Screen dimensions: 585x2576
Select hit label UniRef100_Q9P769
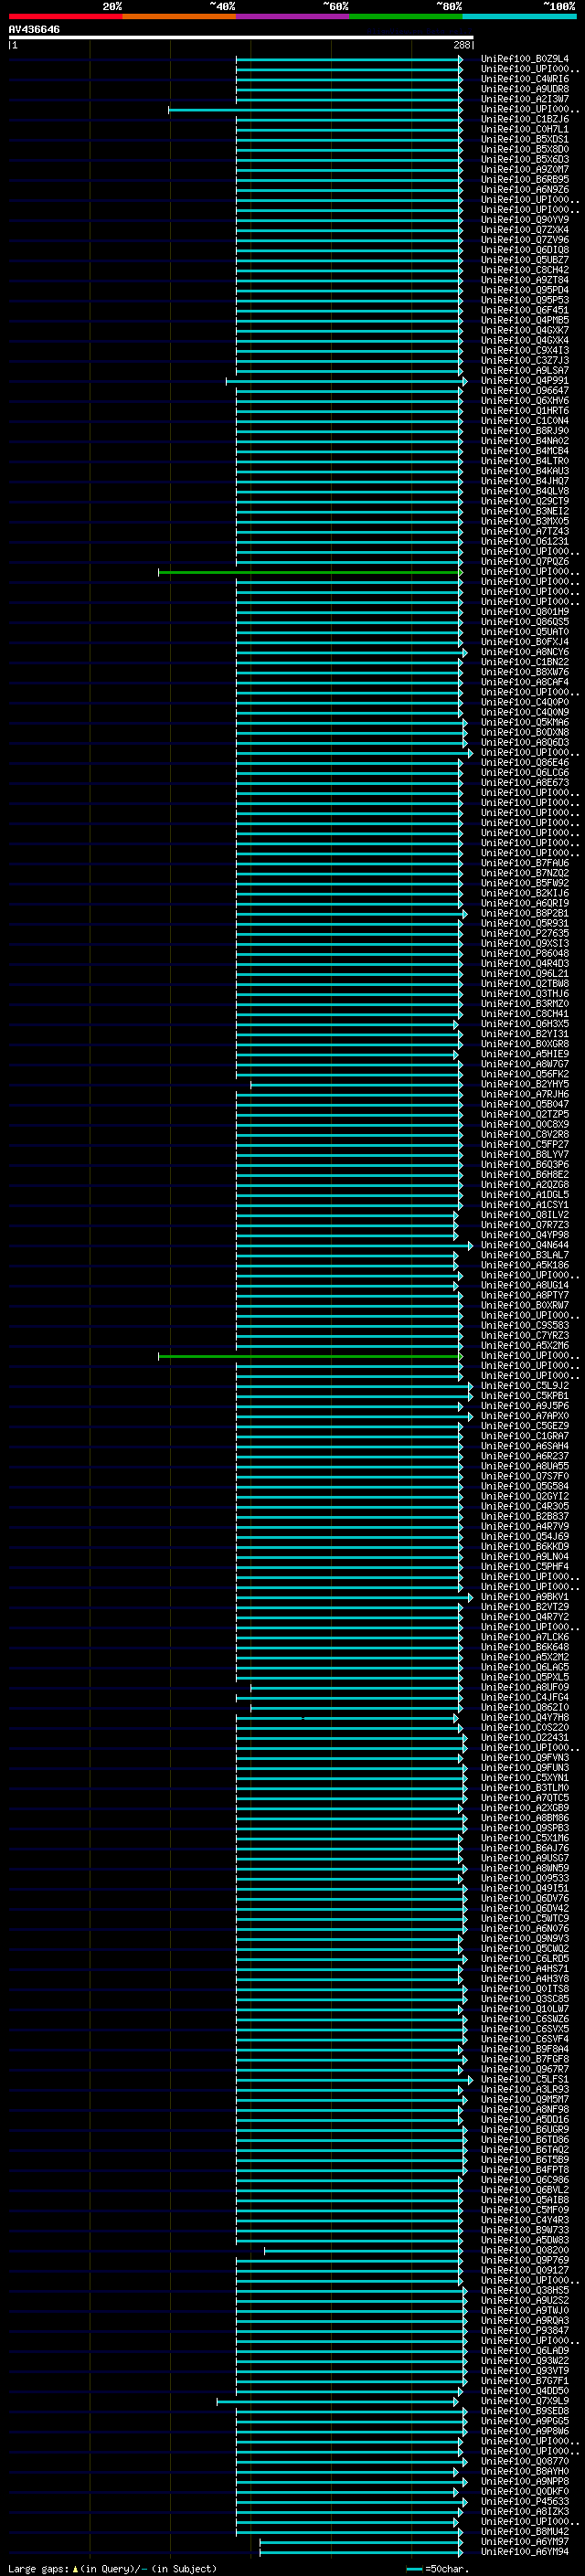(x=525, y=2260)
